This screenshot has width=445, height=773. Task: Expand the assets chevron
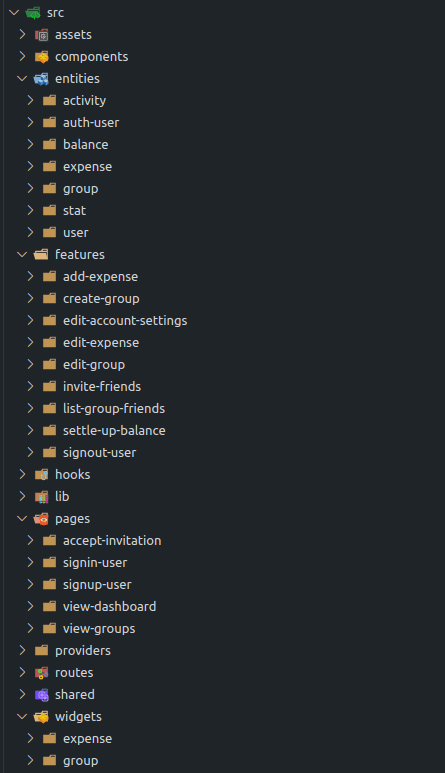(x=22, y=35)
